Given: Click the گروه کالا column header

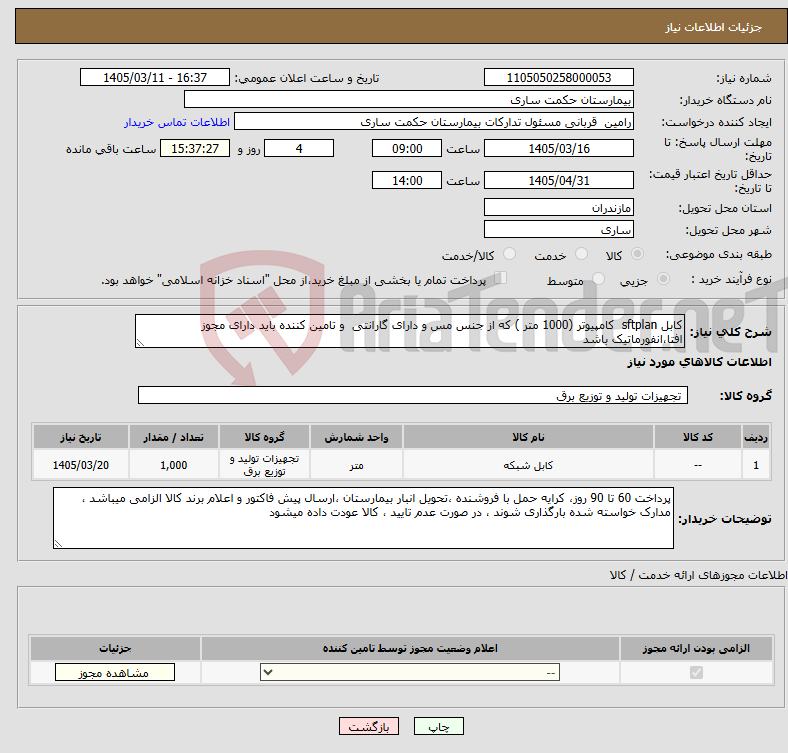Looking at the screenshot, I should [264, 437].
